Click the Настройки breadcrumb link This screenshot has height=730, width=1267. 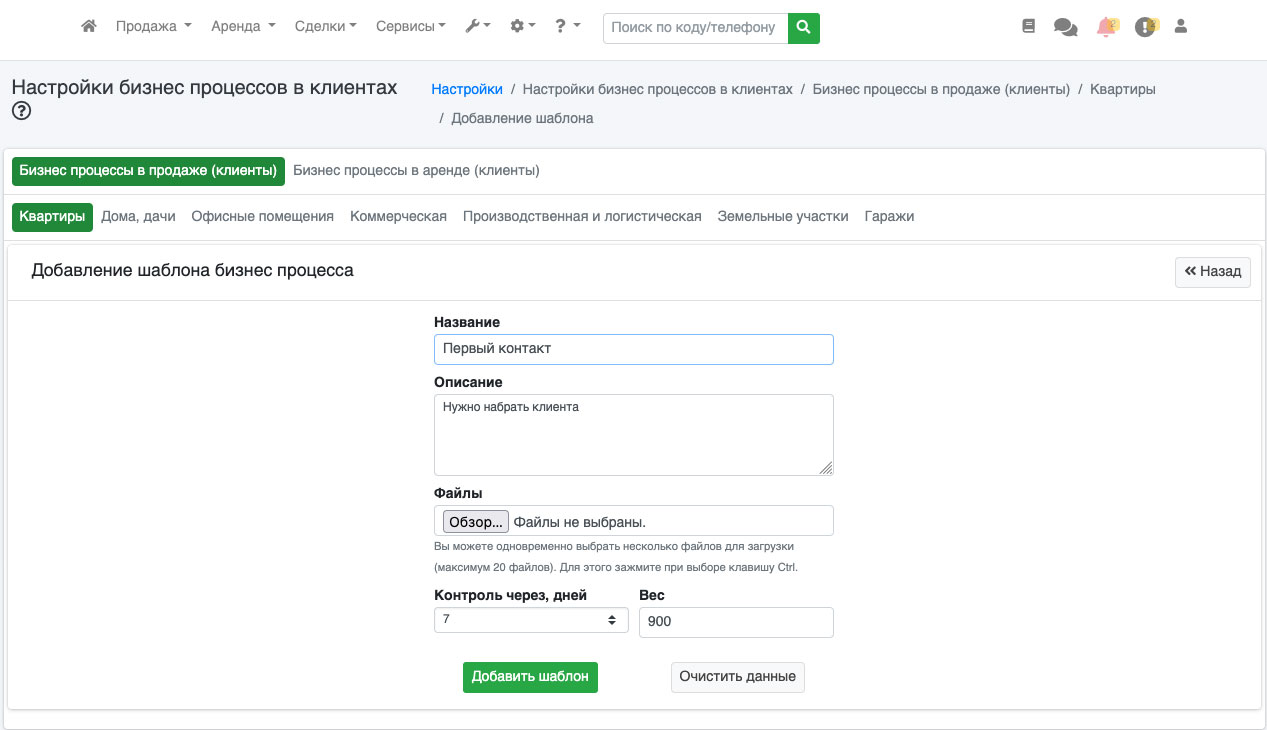[x=467, y=89]
